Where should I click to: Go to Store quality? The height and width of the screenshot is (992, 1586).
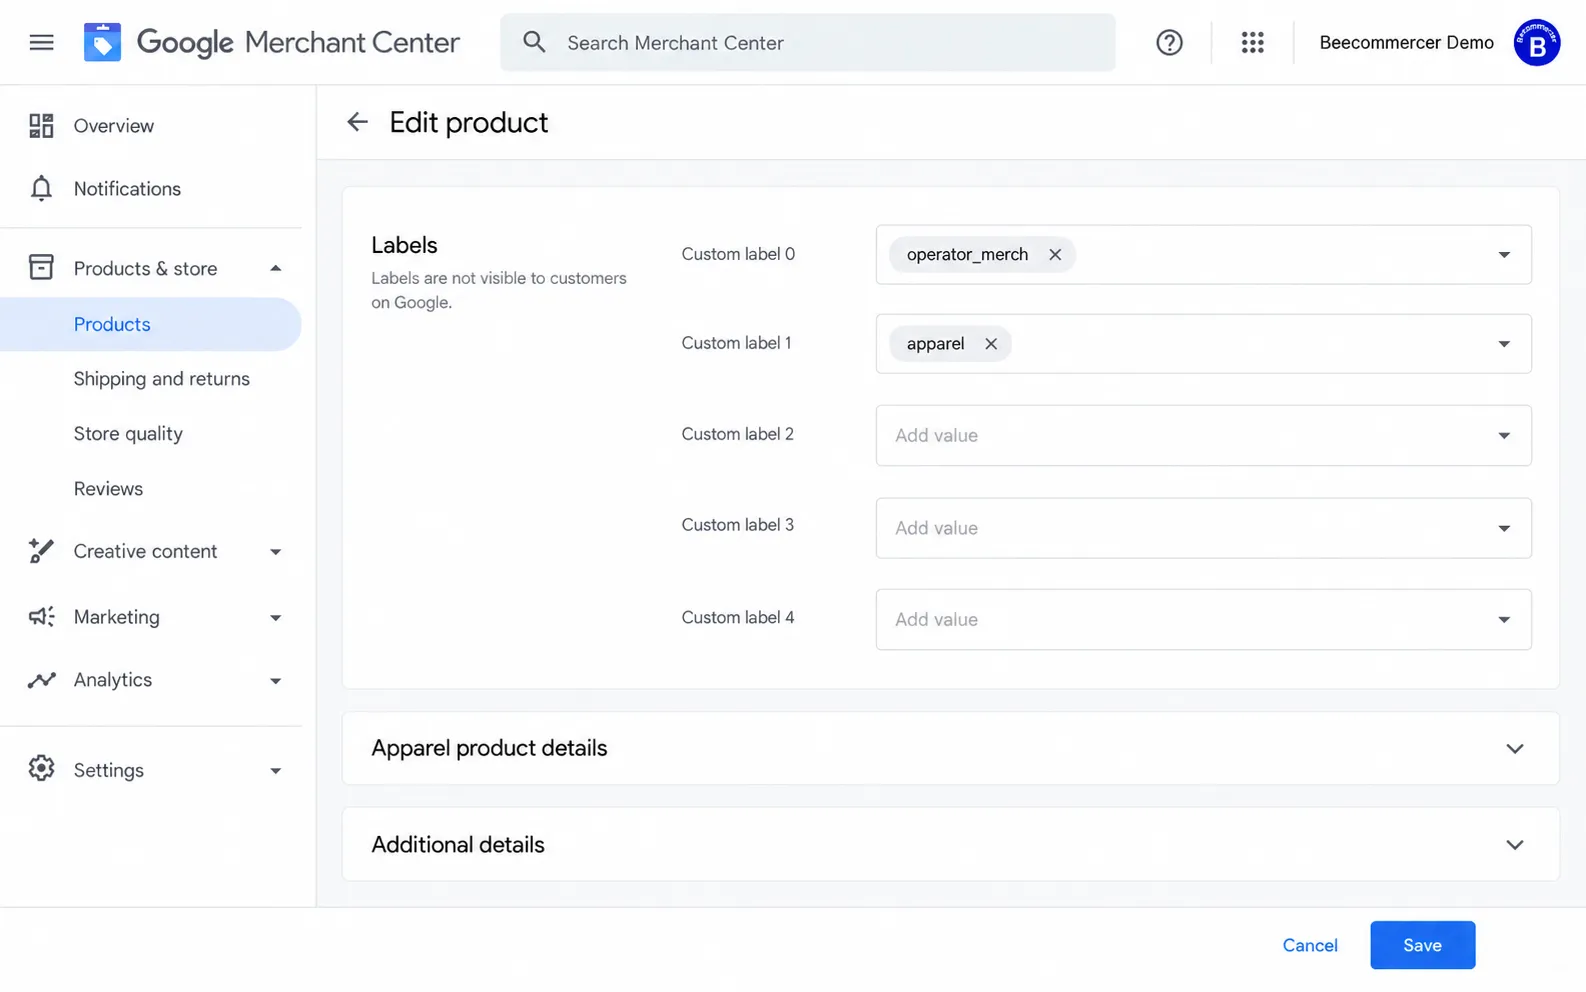(128, 434)
